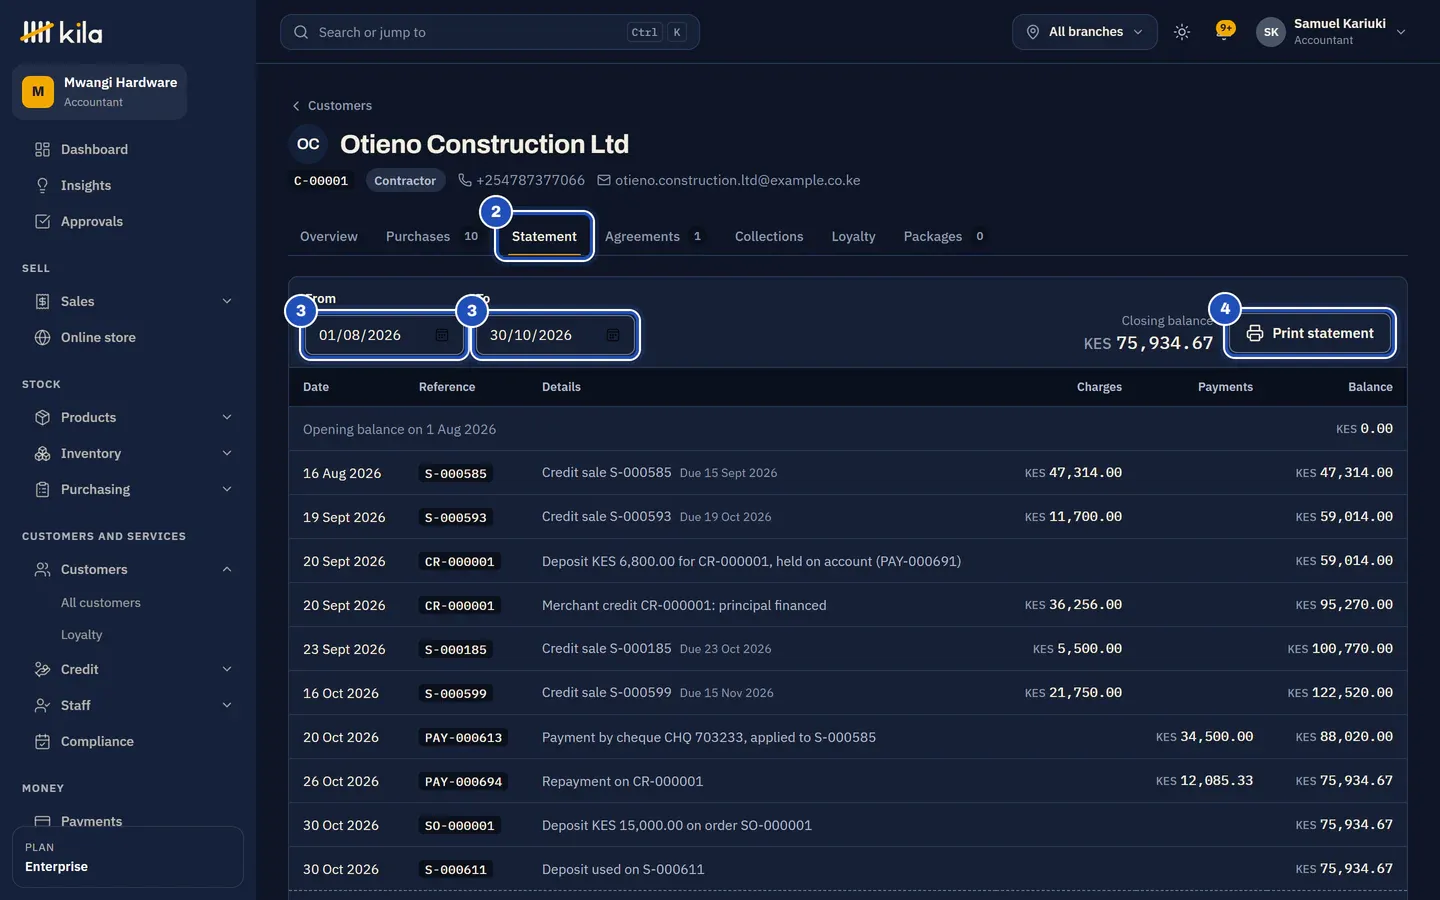Viewport: 1440px width, 900px height.
Task: Expand the Inventory menu chevron
Action: click(227, 453)
